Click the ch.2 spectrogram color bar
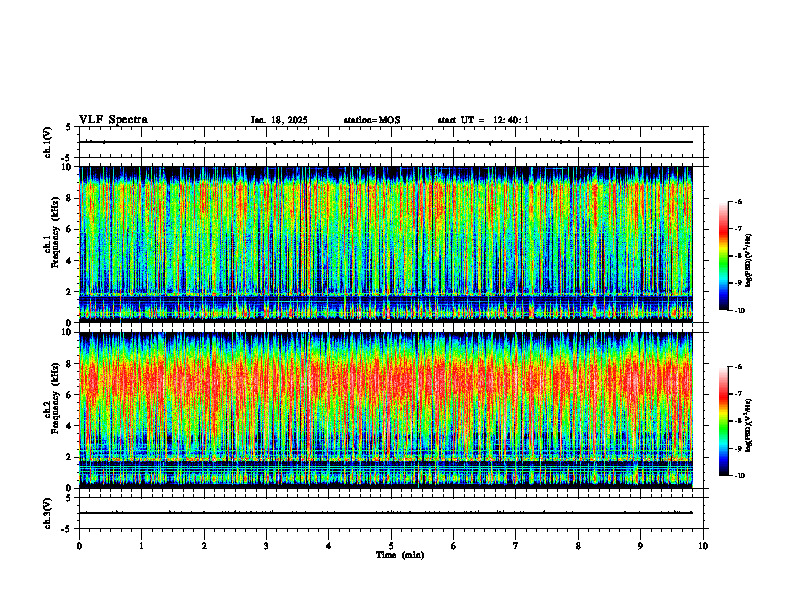 (x=723, y=421)
